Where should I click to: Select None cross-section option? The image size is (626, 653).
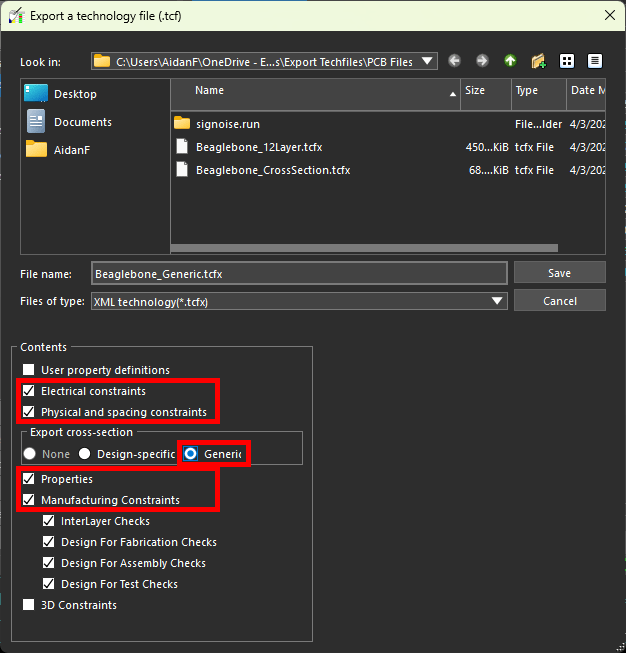pos(30,454)
